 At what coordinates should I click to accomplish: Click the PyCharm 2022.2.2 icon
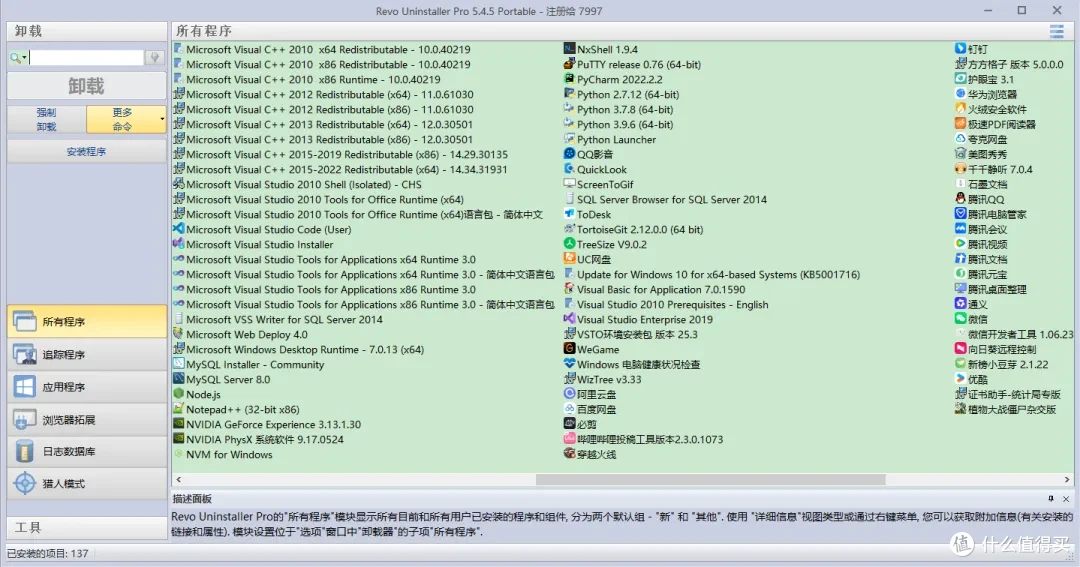(x=569, y=79)
